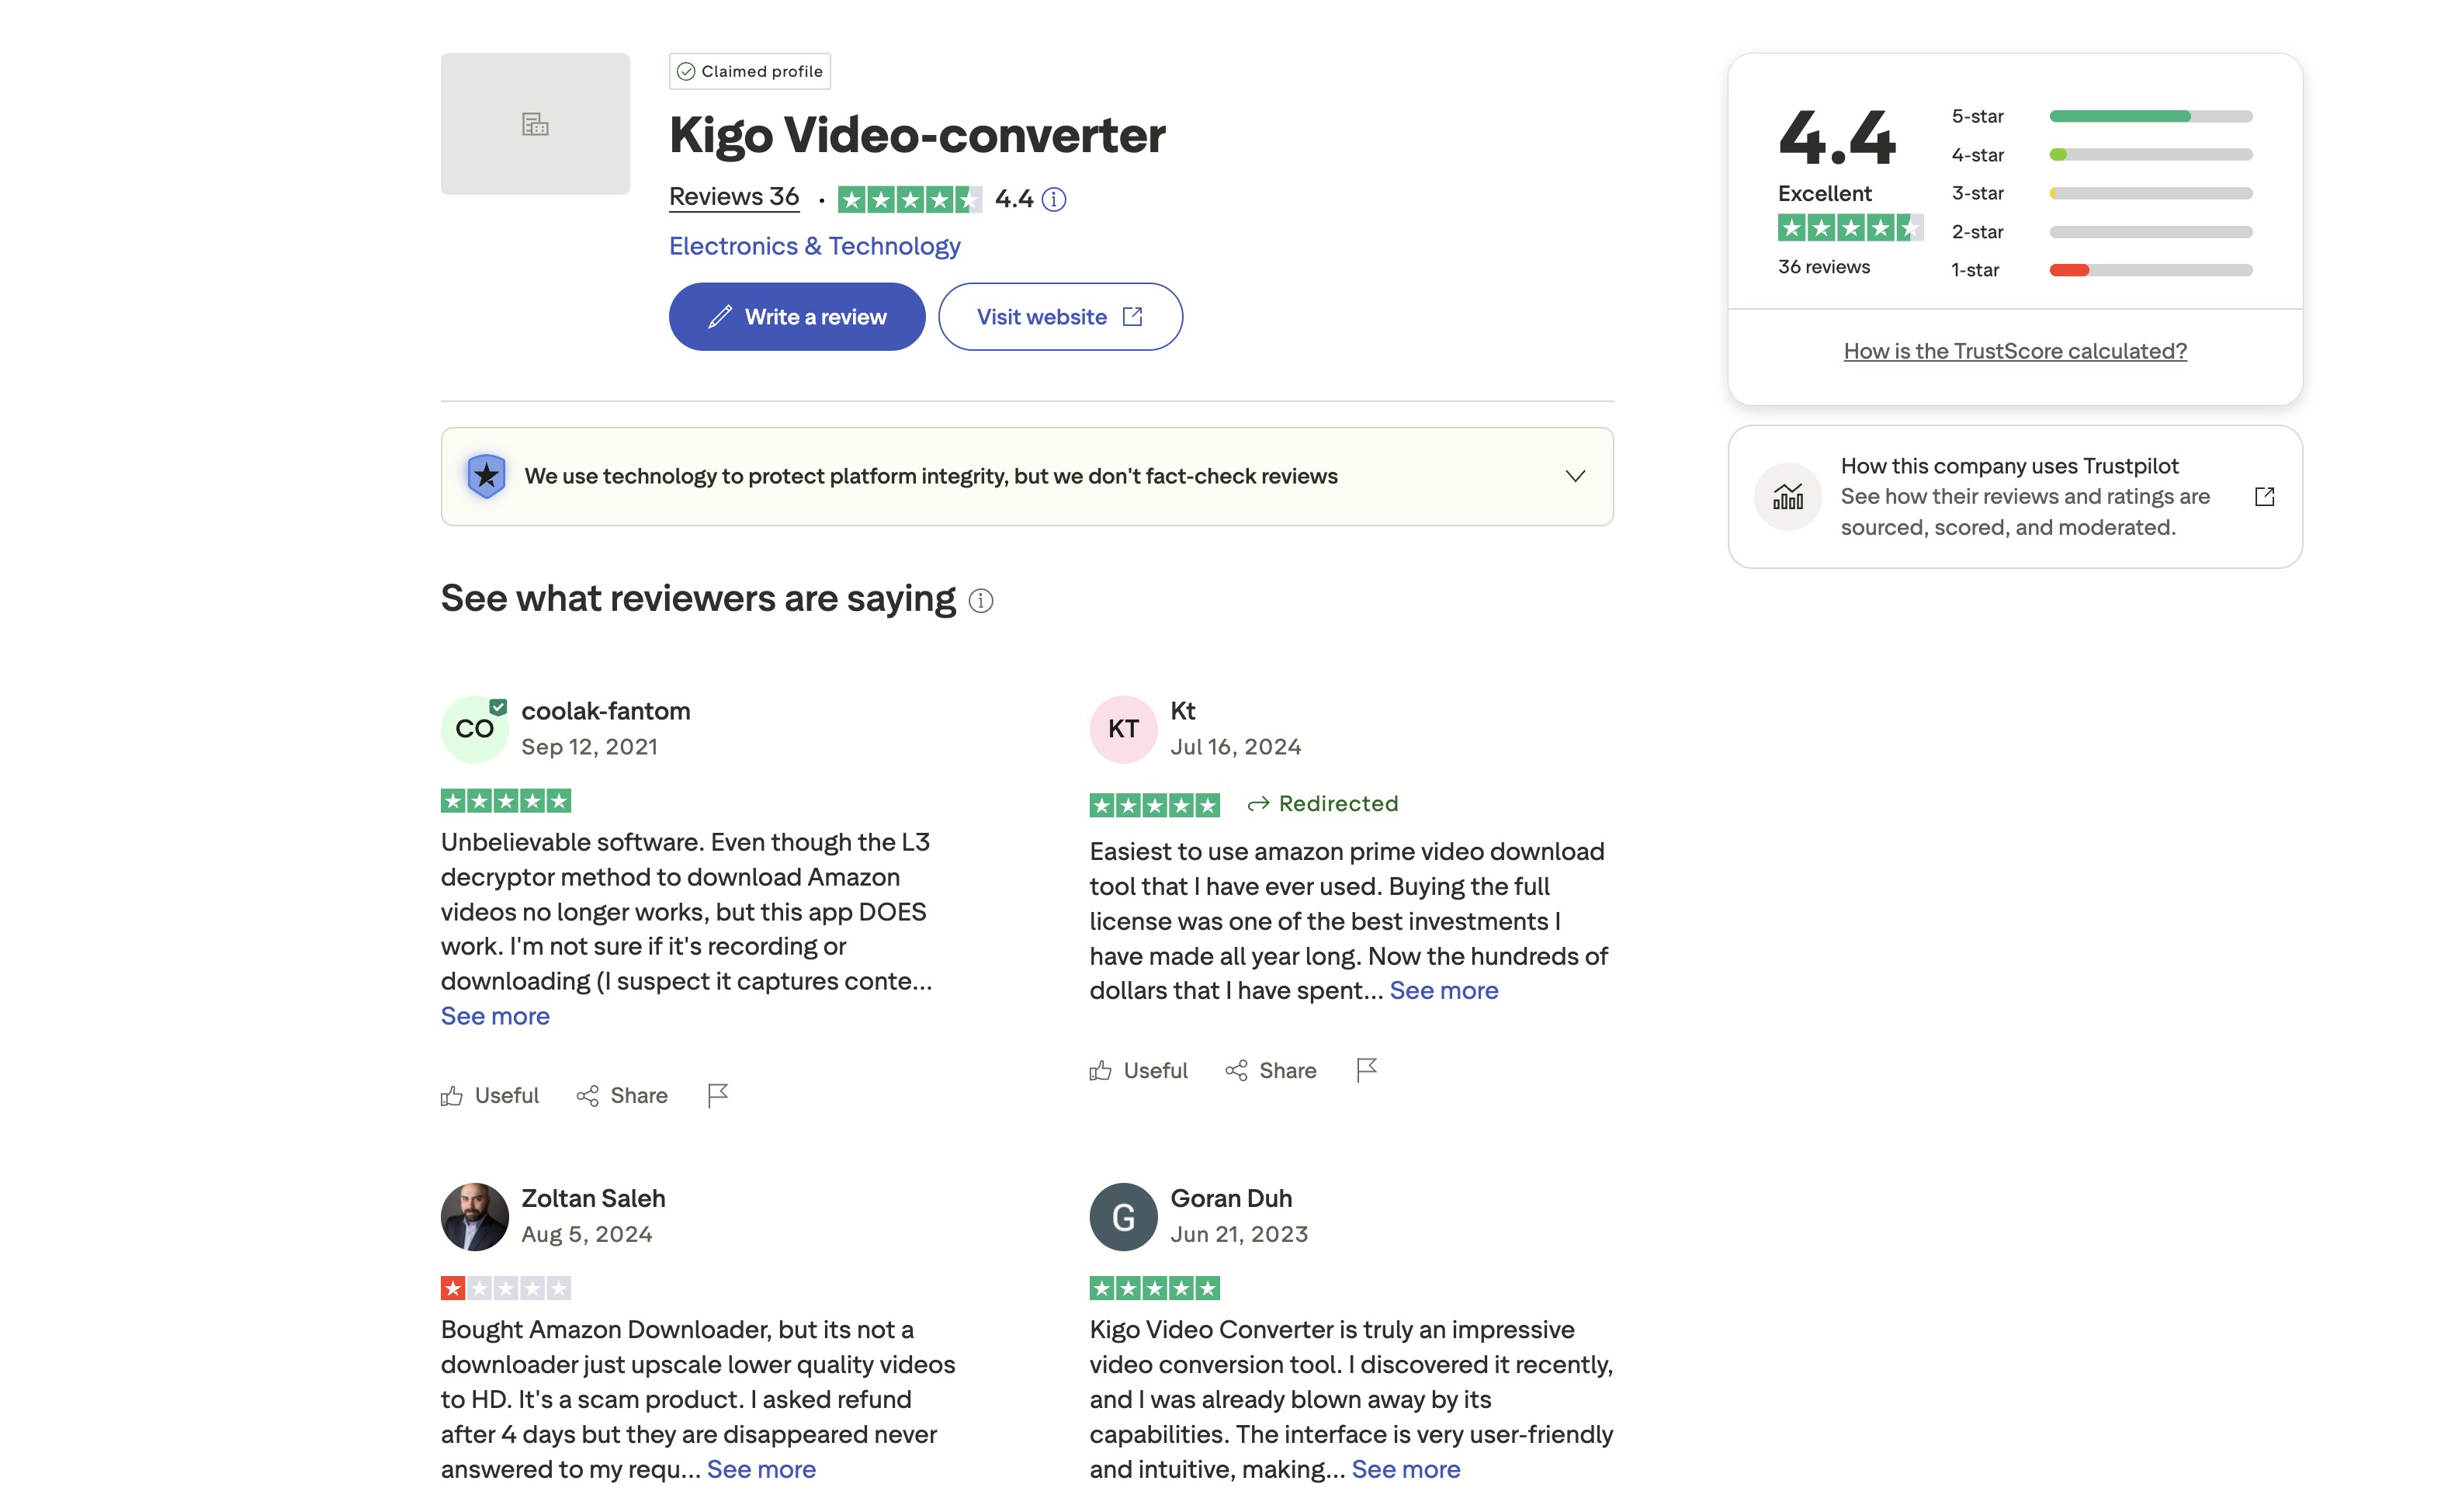Click the shield-star icon in the integrity banner
Screen dimensions: 2448x1512
(x=487, y=476)
